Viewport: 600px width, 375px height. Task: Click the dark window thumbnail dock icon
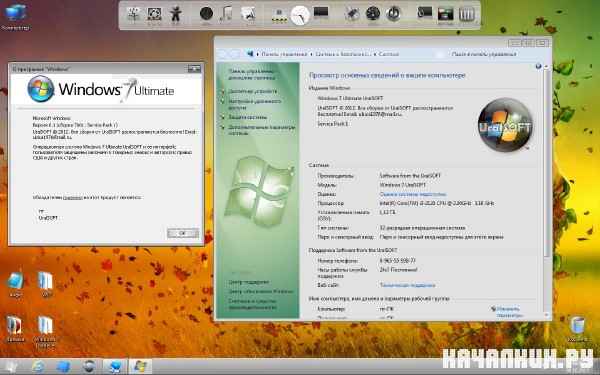445,15
